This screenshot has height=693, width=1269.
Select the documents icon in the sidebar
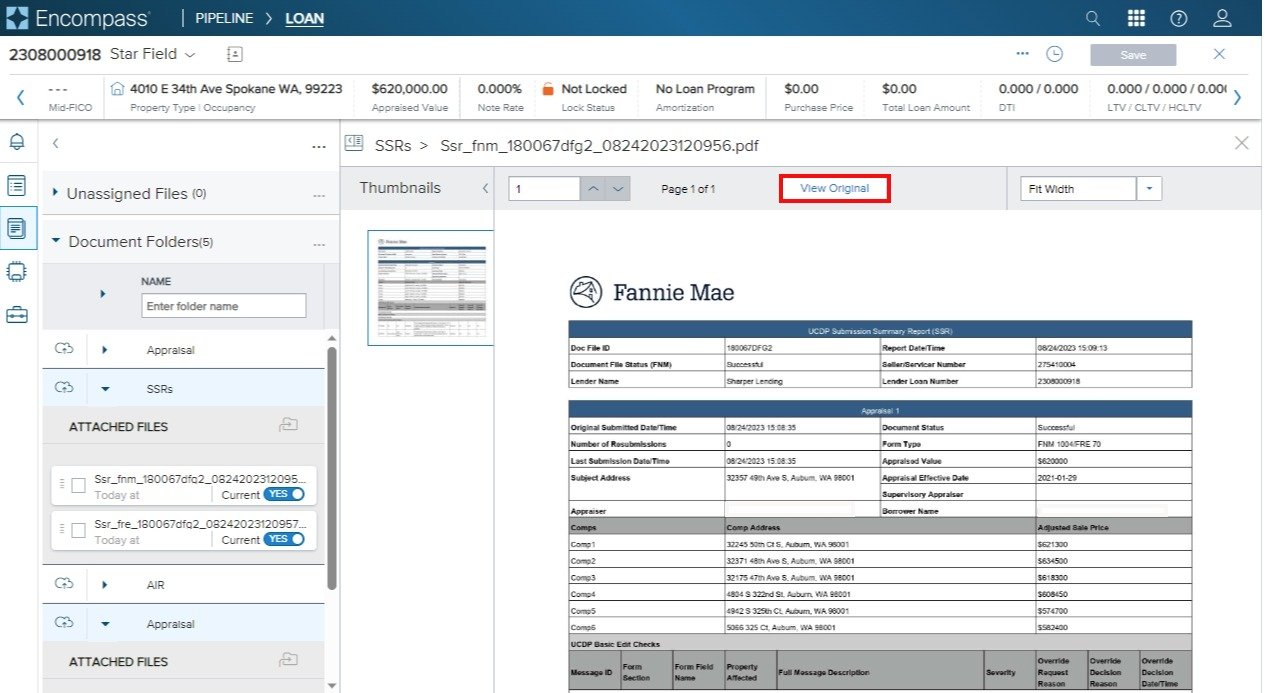[17, 228]
